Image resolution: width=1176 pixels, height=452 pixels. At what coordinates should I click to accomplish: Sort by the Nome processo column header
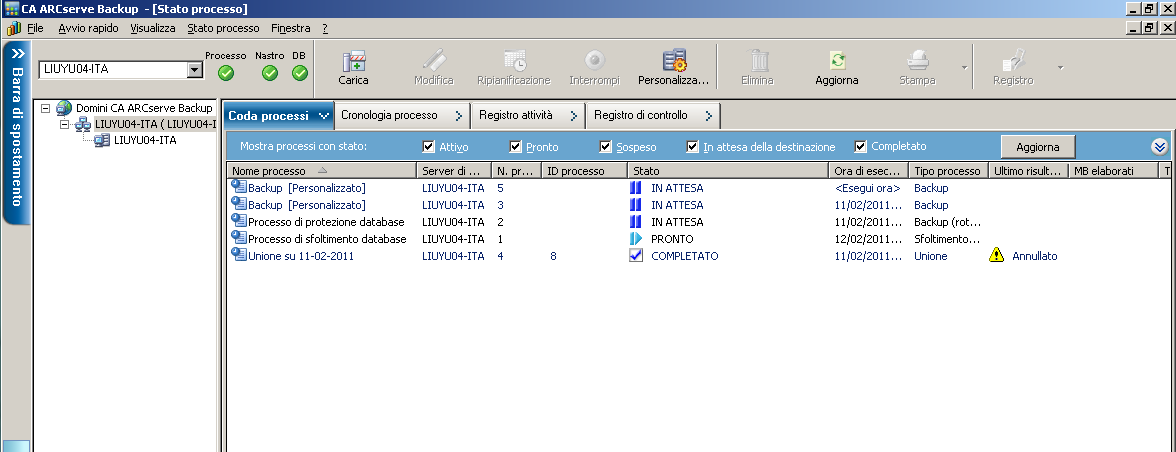321,171
